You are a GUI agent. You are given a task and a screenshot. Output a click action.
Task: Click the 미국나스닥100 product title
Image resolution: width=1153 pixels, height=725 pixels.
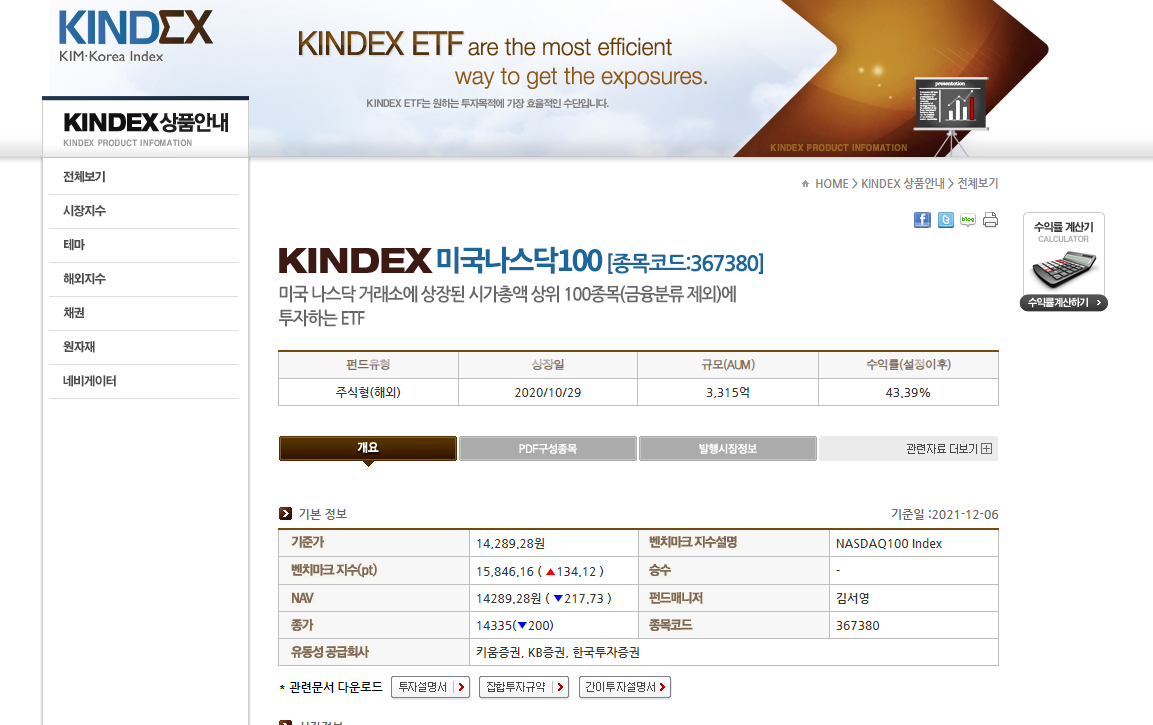coord(519,261)
